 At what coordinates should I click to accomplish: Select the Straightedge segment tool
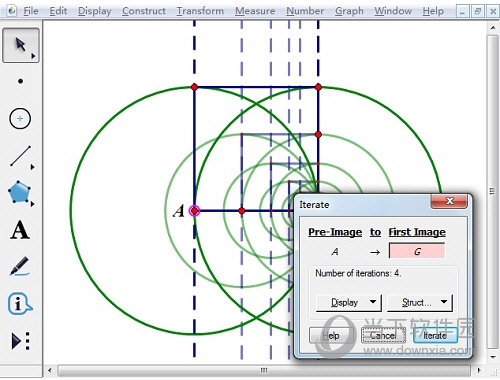point(21,156)
